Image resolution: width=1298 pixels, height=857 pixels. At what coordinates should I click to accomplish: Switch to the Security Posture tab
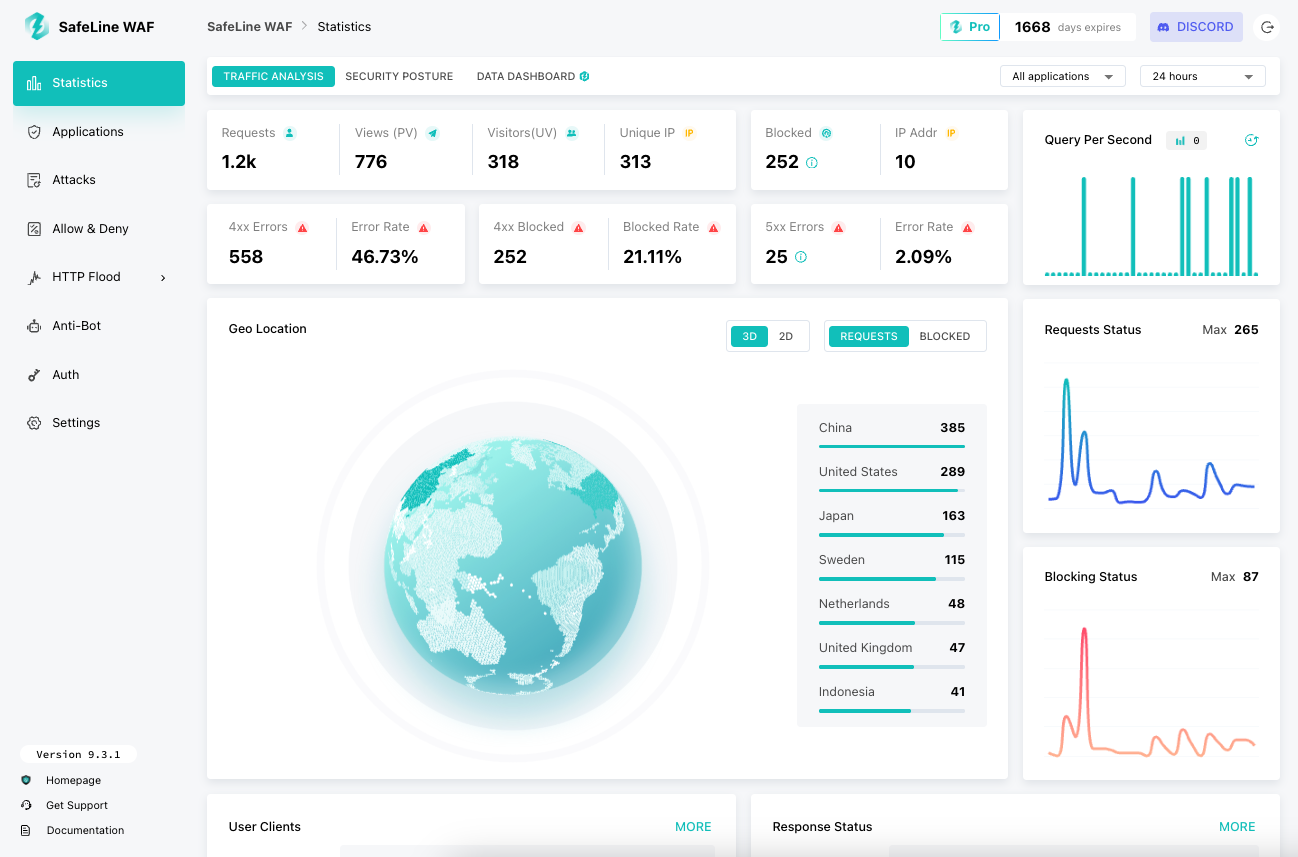pyautogui.click(x=399, y=77)
